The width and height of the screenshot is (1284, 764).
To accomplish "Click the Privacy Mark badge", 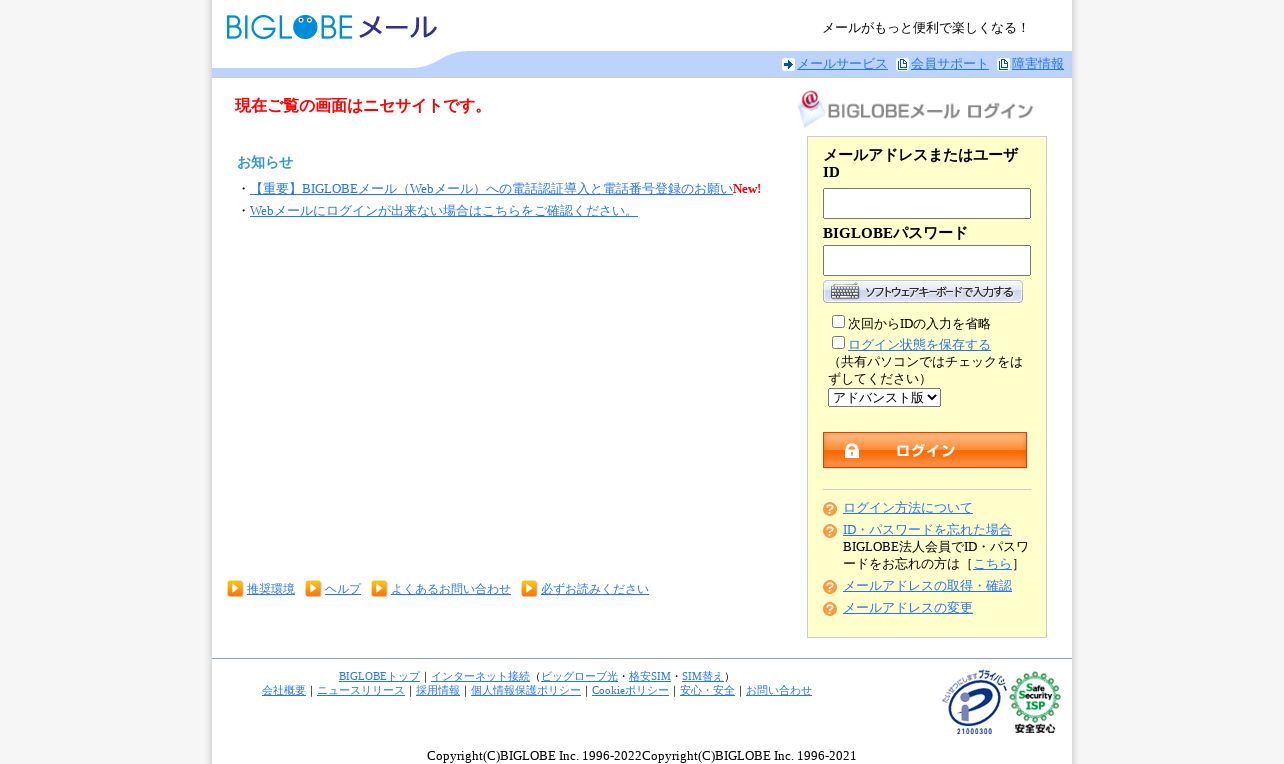I will point(973,702).
